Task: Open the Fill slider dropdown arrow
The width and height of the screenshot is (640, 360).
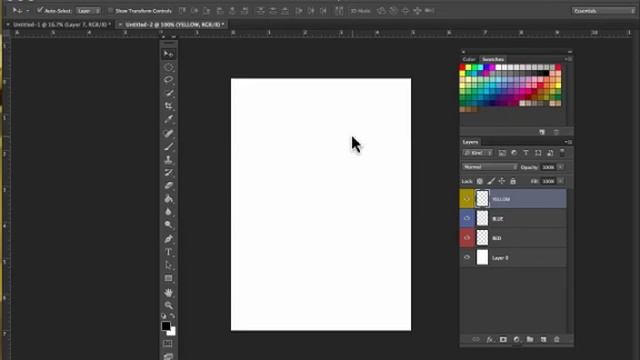Action: (x=560, y=181)
